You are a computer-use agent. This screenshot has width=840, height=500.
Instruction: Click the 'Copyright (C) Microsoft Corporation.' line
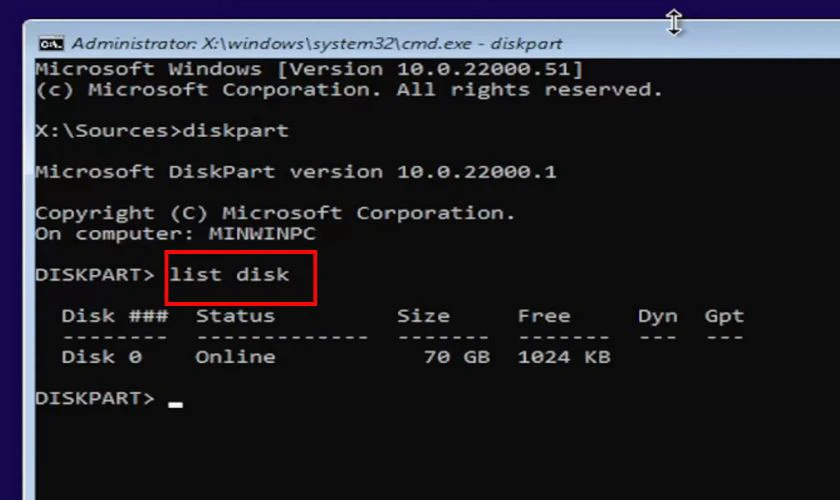(275, 213)
